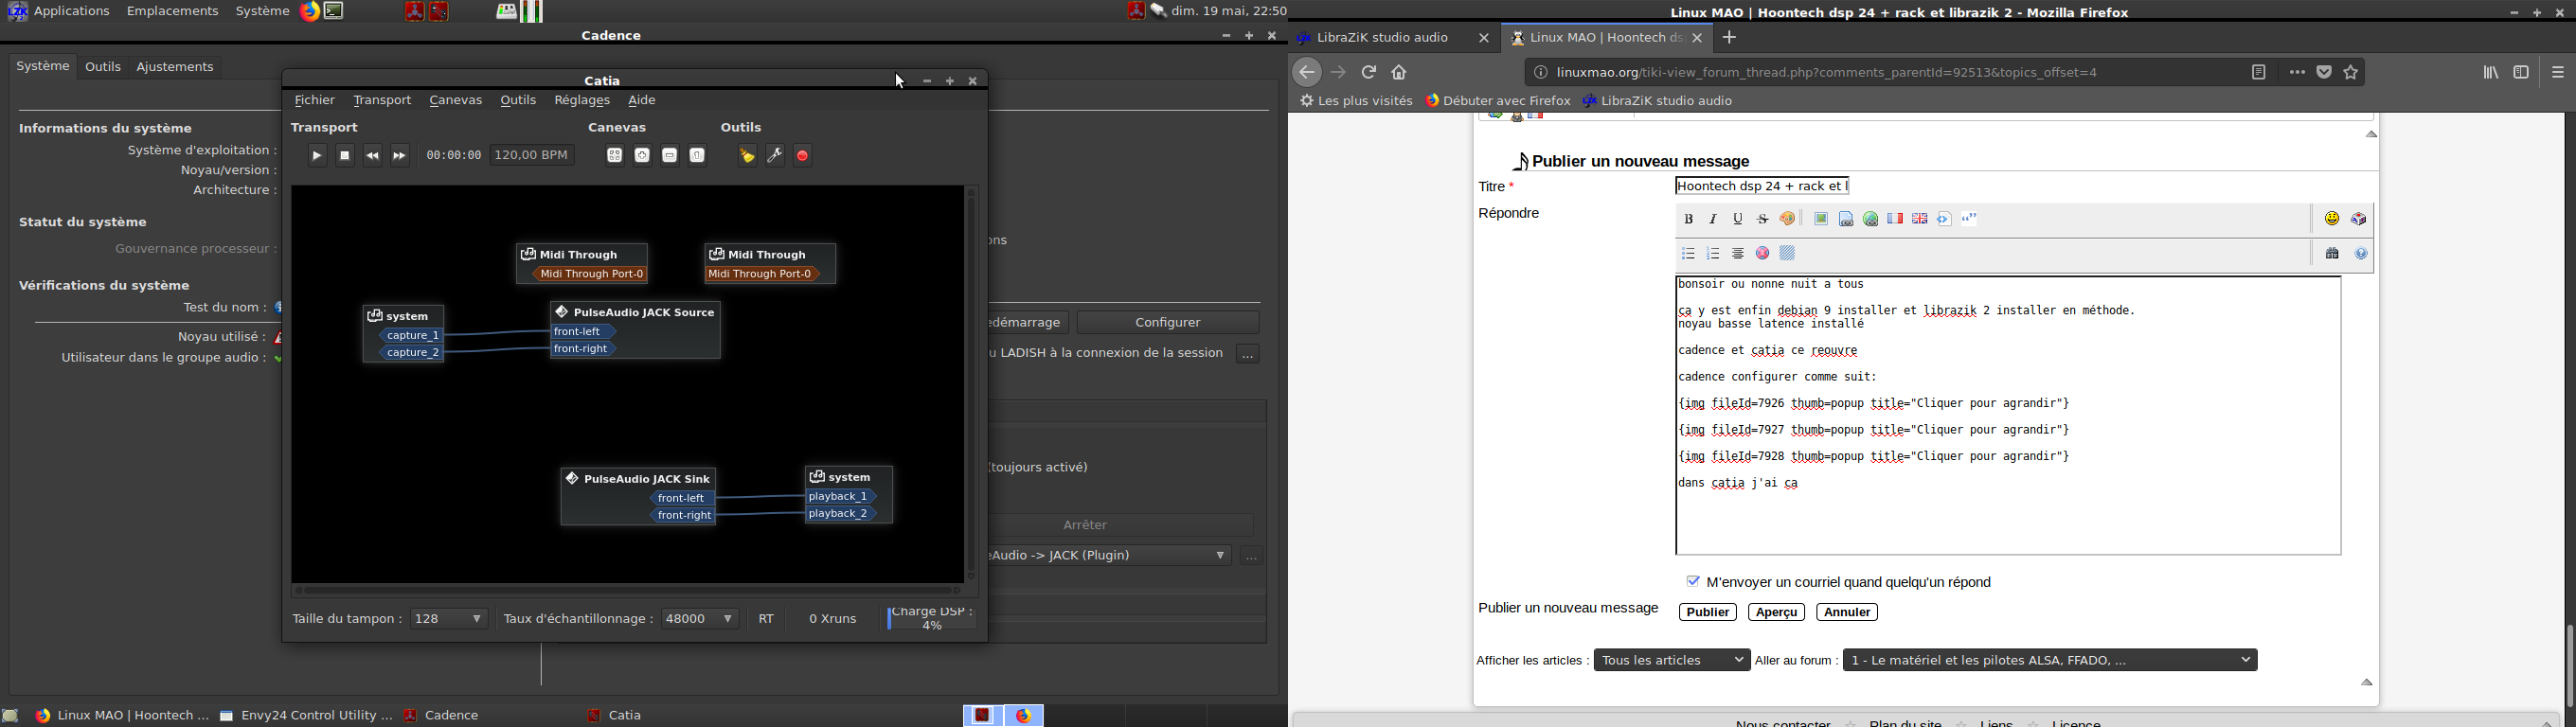Expand the 'Tous les articles' dropdown
Screen dimensions: 2576x727
1672,660
